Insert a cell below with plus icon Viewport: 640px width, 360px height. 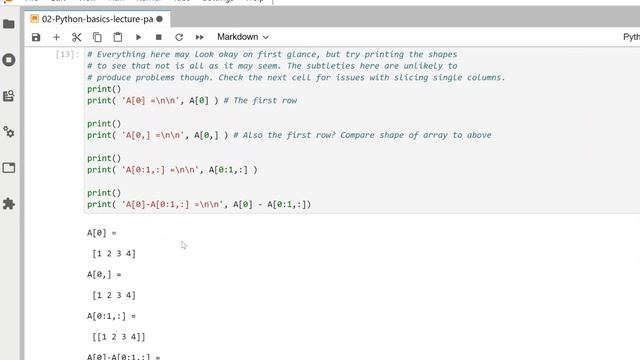tap(56, 37)
